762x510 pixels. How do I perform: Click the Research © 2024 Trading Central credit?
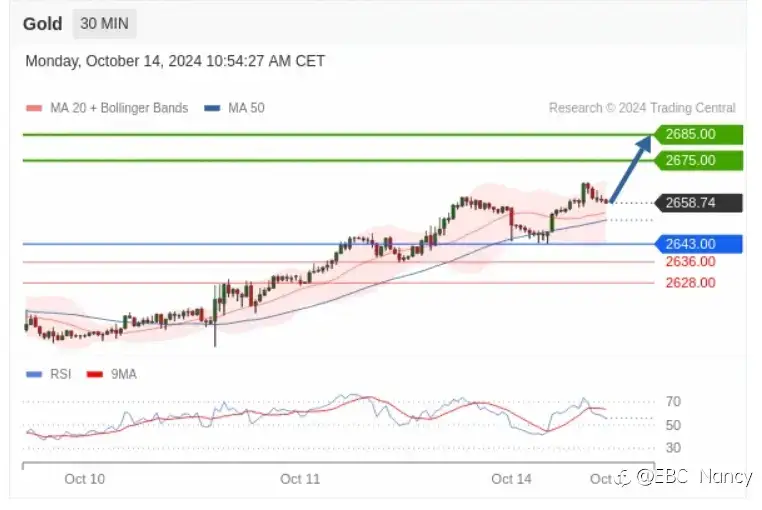pos(642,108)
